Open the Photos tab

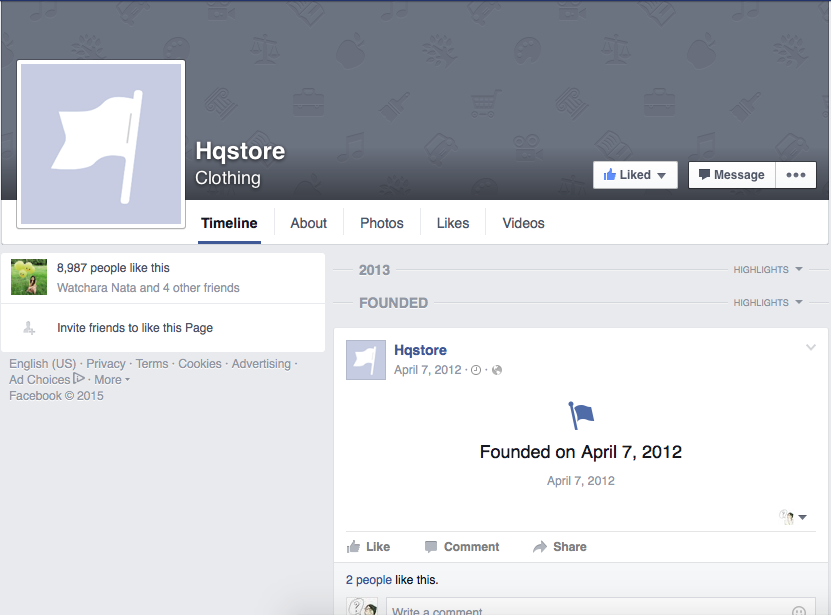coord(382,223)
